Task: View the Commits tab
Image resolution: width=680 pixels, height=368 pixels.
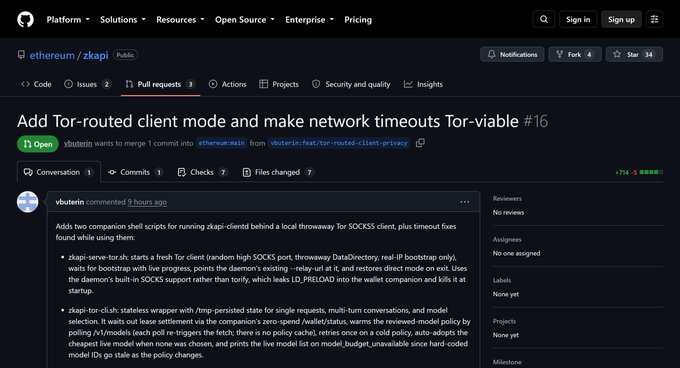Action: [x=135, y=172]
